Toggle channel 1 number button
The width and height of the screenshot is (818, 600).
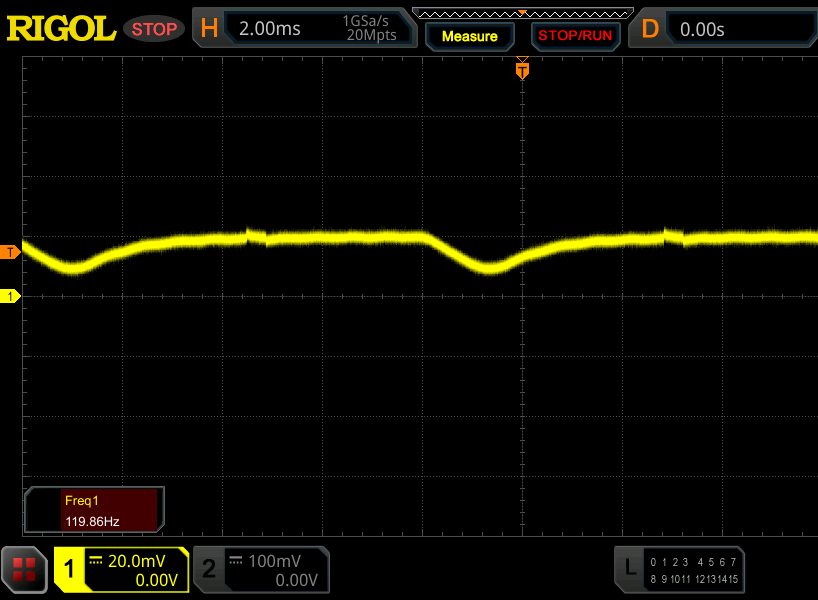(x=68, y=569)
